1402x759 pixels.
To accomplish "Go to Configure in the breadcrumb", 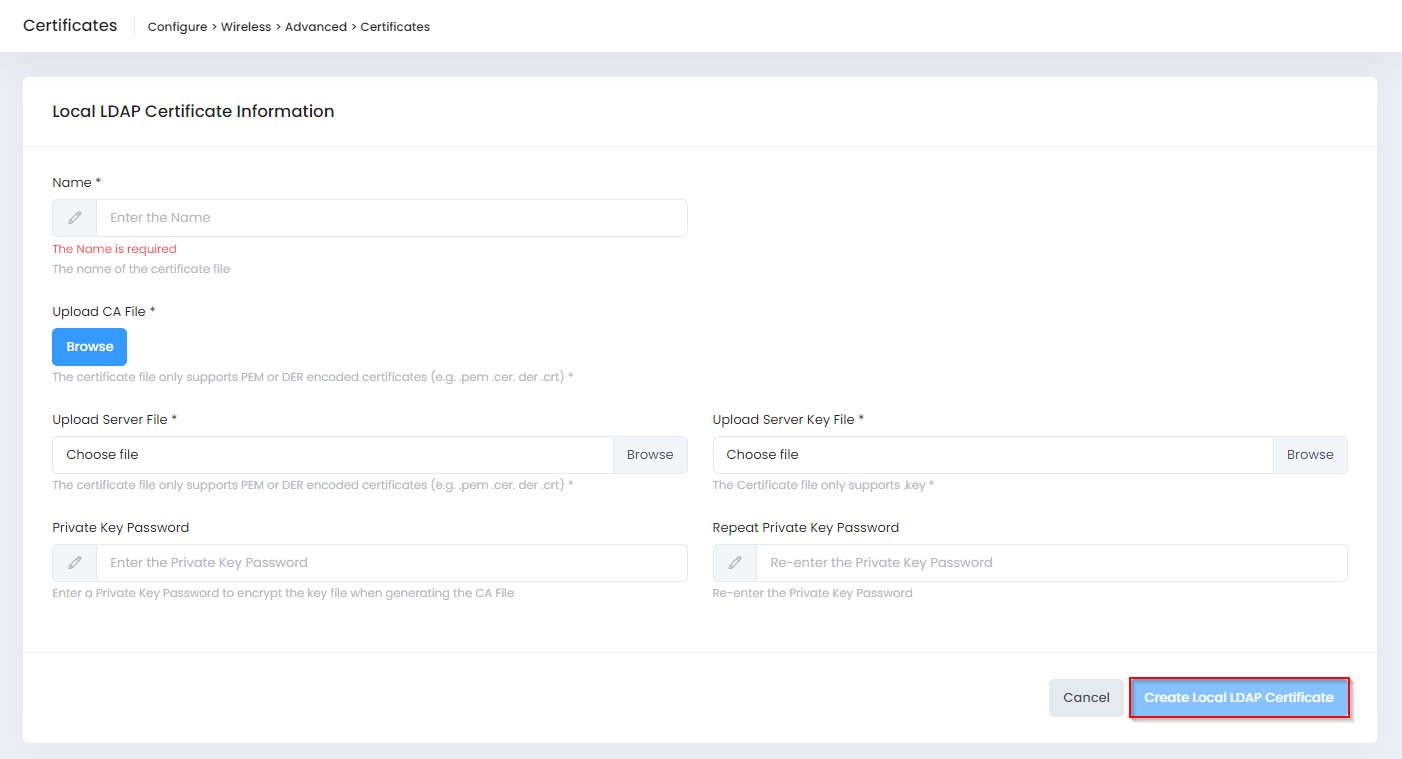I will [177, 27].
